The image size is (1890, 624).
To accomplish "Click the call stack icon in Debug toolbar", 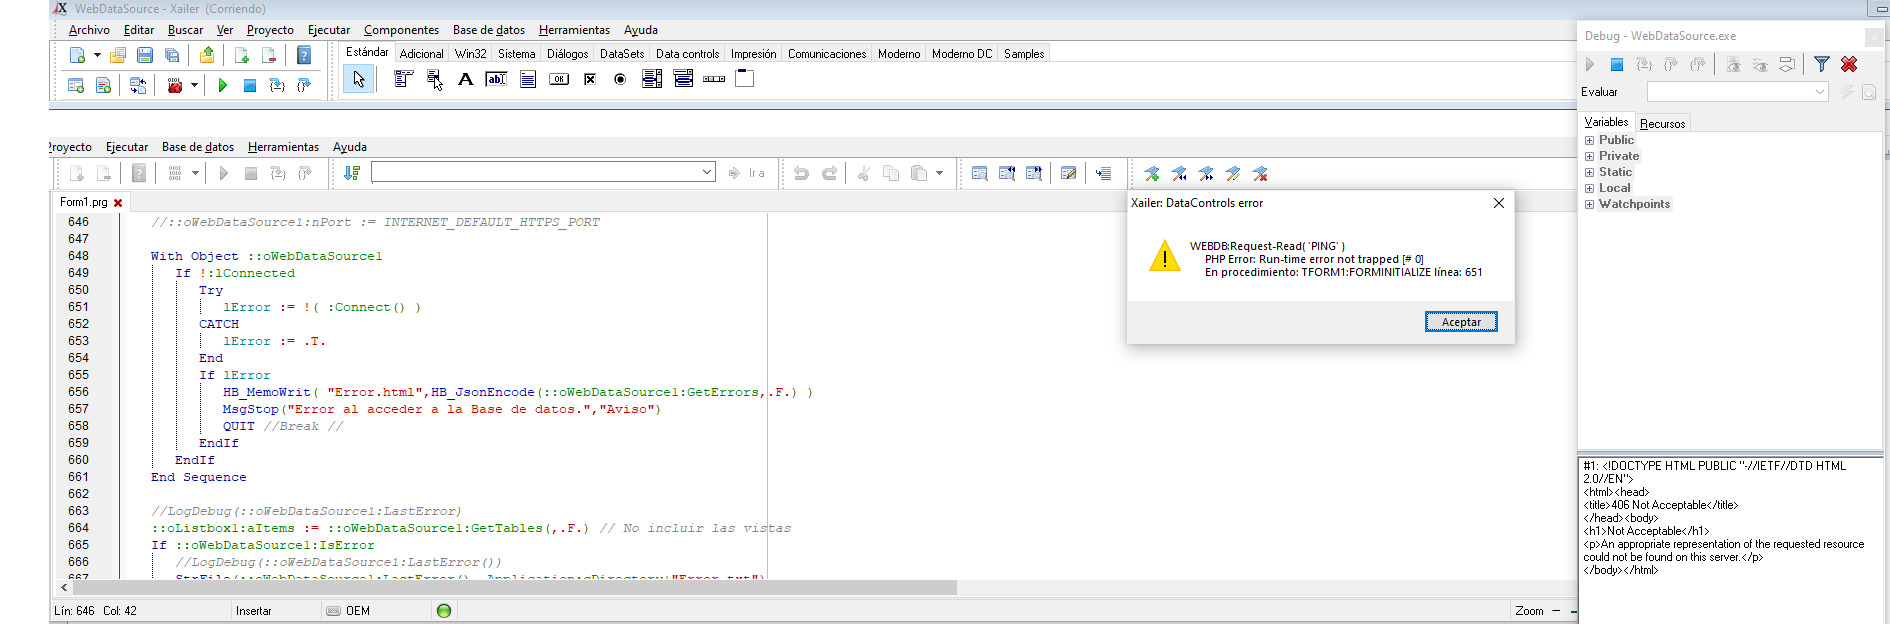I will [x=1787, y=64].
